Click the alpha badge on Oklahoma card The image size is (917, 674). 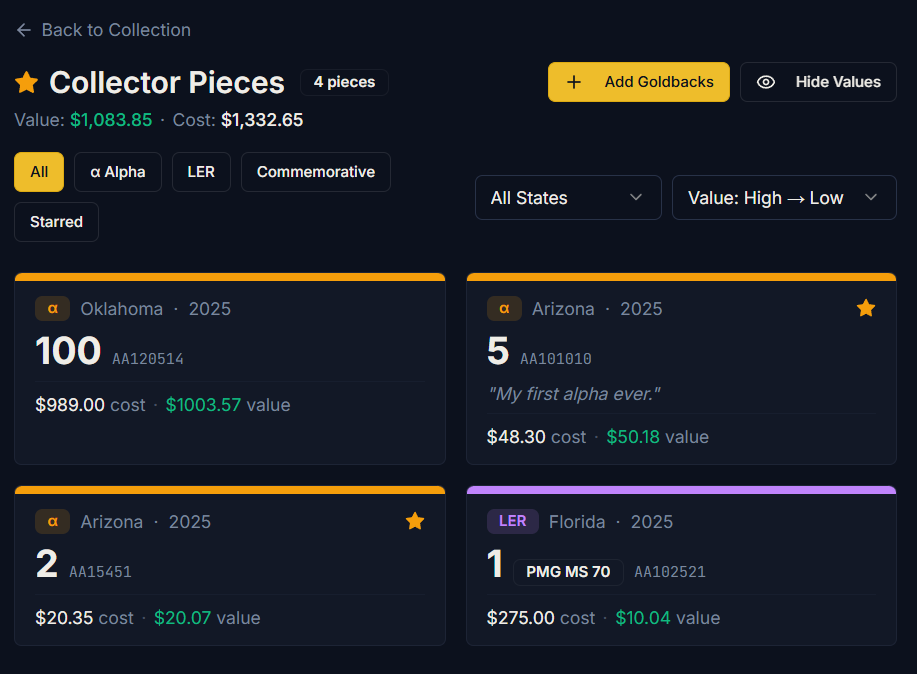pos(52,309)
